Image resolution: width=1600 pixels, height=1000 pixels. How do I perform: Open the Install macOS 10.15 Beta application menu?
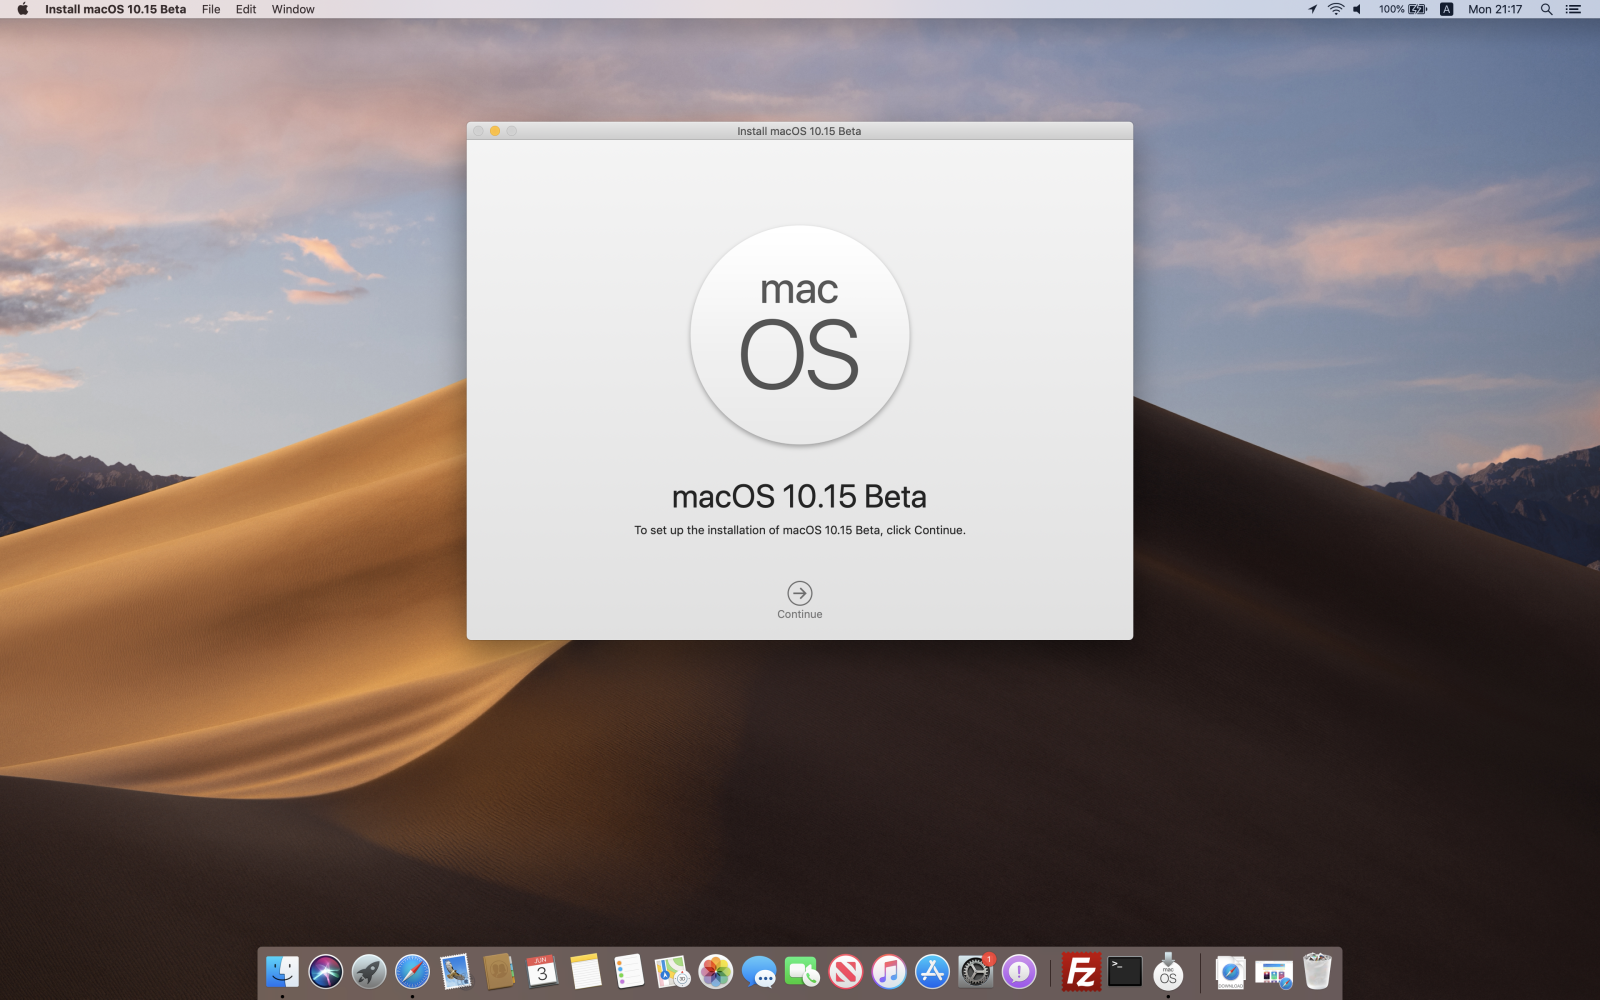pos(115,9)
